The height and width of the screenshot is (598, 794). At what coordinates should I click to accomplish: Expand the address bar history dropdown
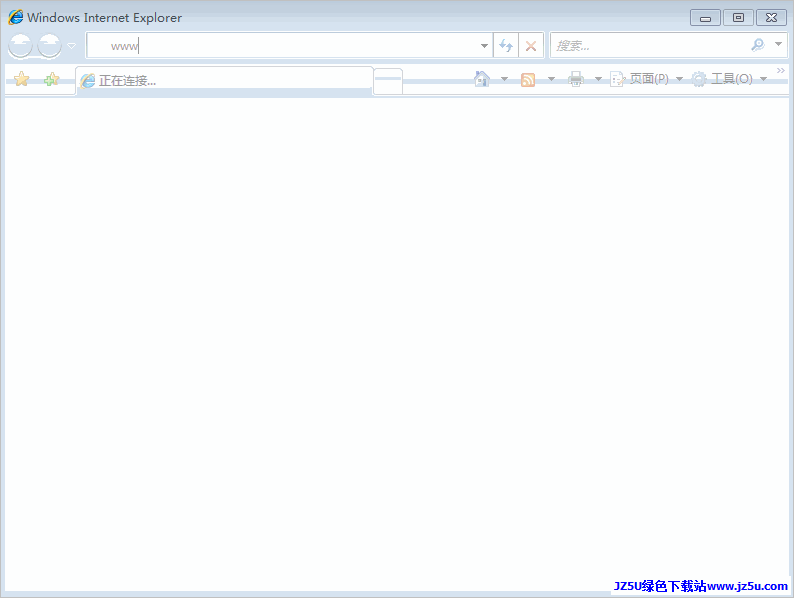[485, 46]
